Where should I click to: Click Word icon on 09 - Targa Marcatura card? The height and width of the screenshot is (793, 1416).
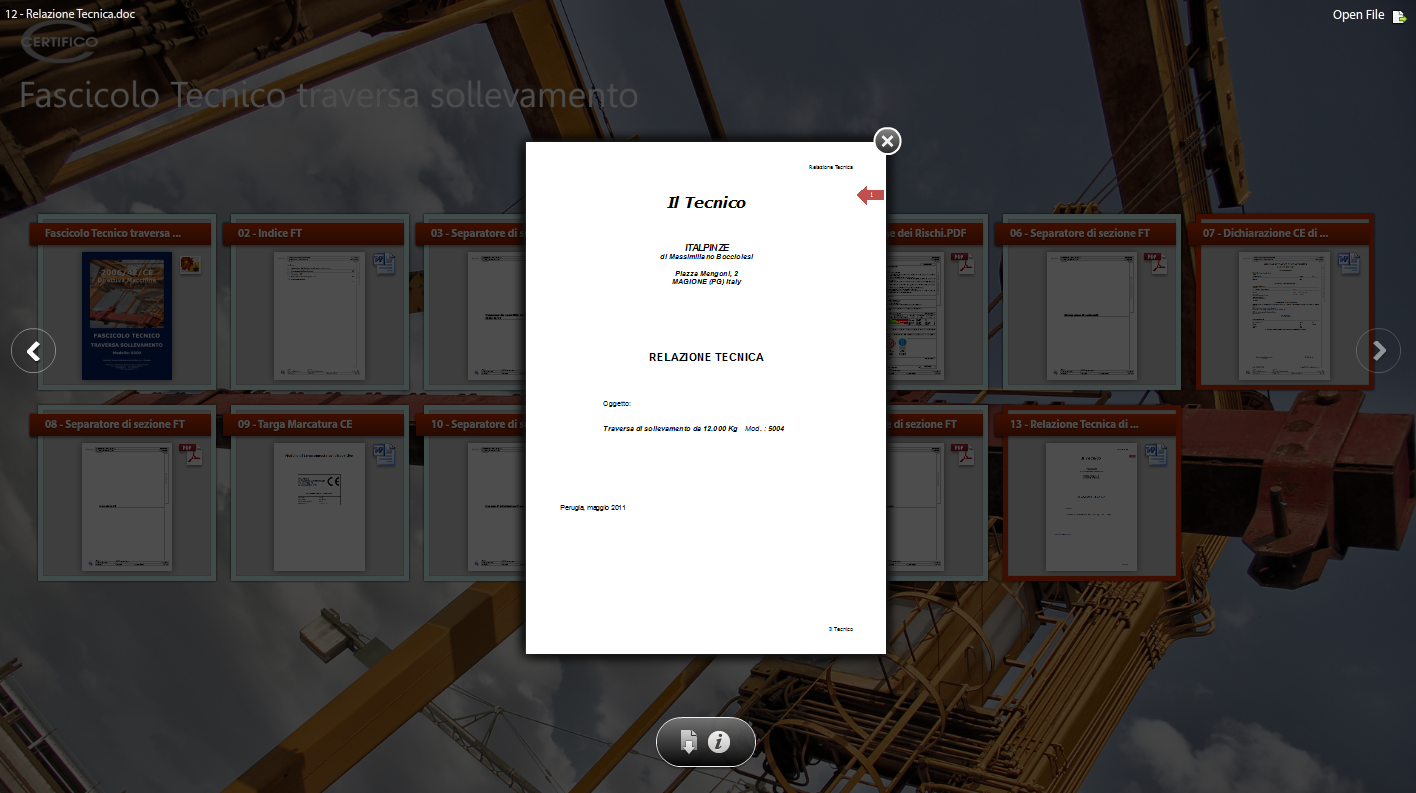384,455
